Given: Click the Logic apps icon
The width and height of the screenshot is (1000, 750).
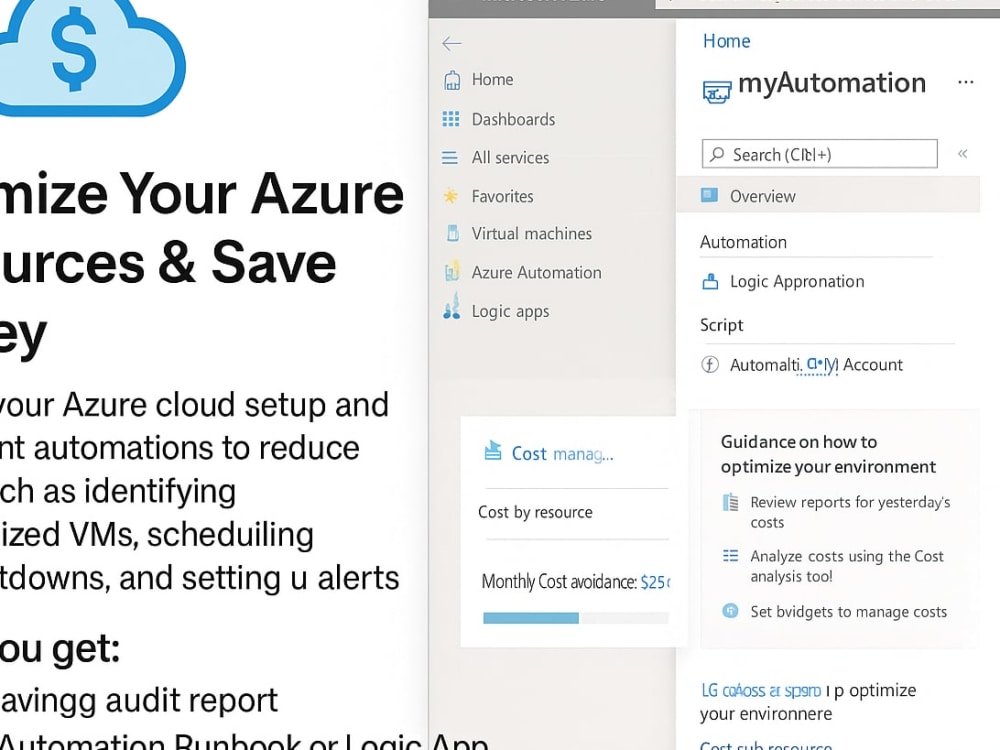Looking at the screenshot, I should click(452, 307).
